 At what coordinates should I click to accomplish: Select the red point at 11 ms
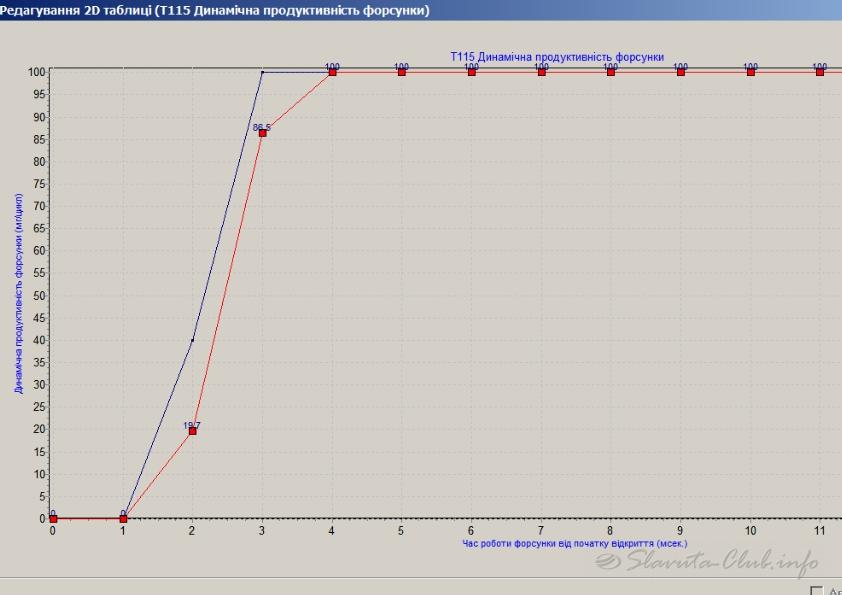(820, 72)
